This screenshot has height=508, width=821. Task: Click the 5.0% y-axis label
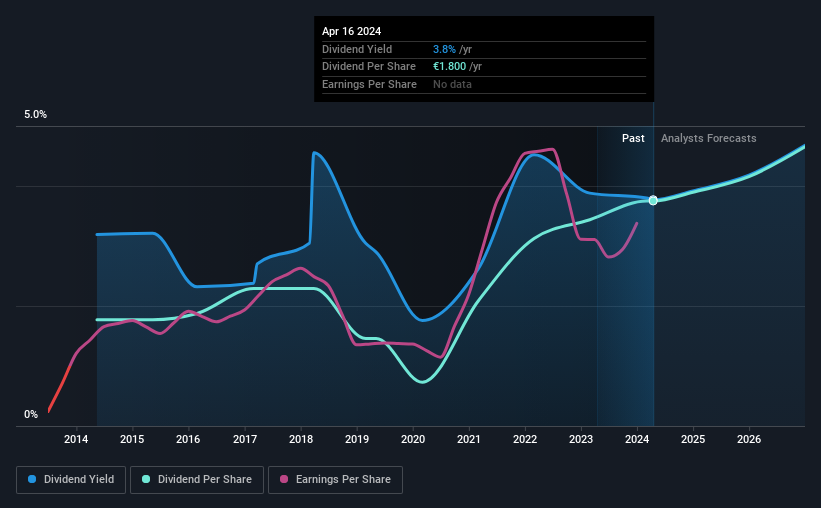35,114
